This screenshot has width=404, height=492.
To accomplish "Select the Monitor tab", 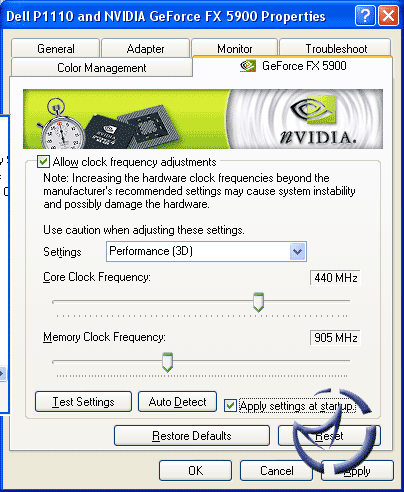I will click(x=235, y=49).
